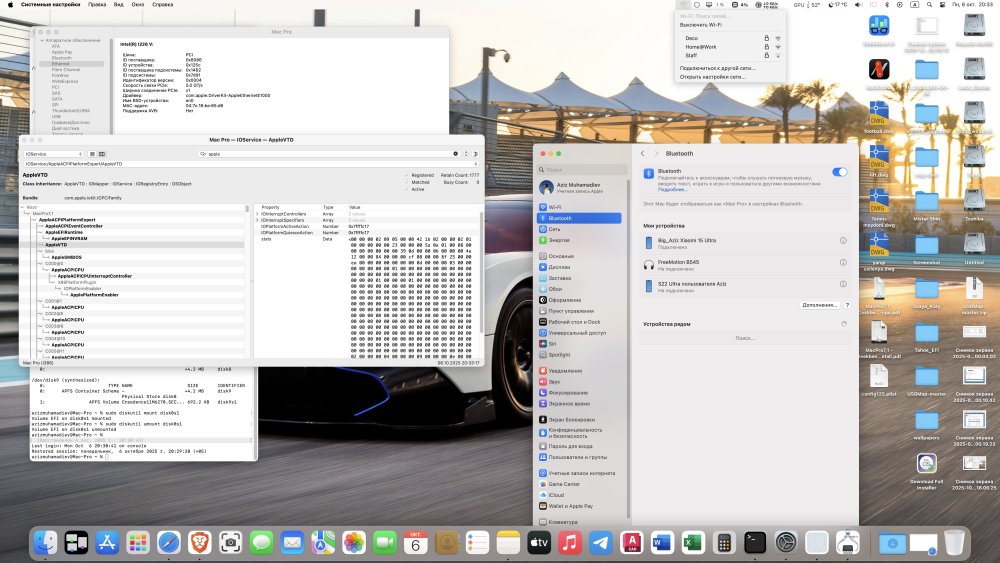Open the IOService plane dropdown
Viewport: 1000px width, 563px height.
click(54, 154)
